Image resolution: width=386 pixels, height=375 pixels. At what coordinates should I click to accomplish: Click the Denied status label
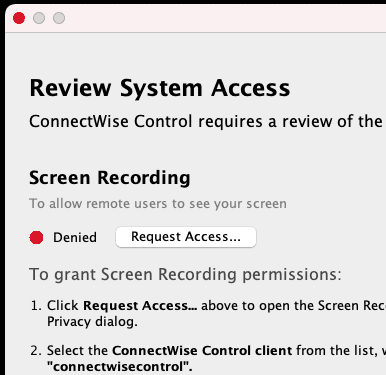(x=75, y=238)
